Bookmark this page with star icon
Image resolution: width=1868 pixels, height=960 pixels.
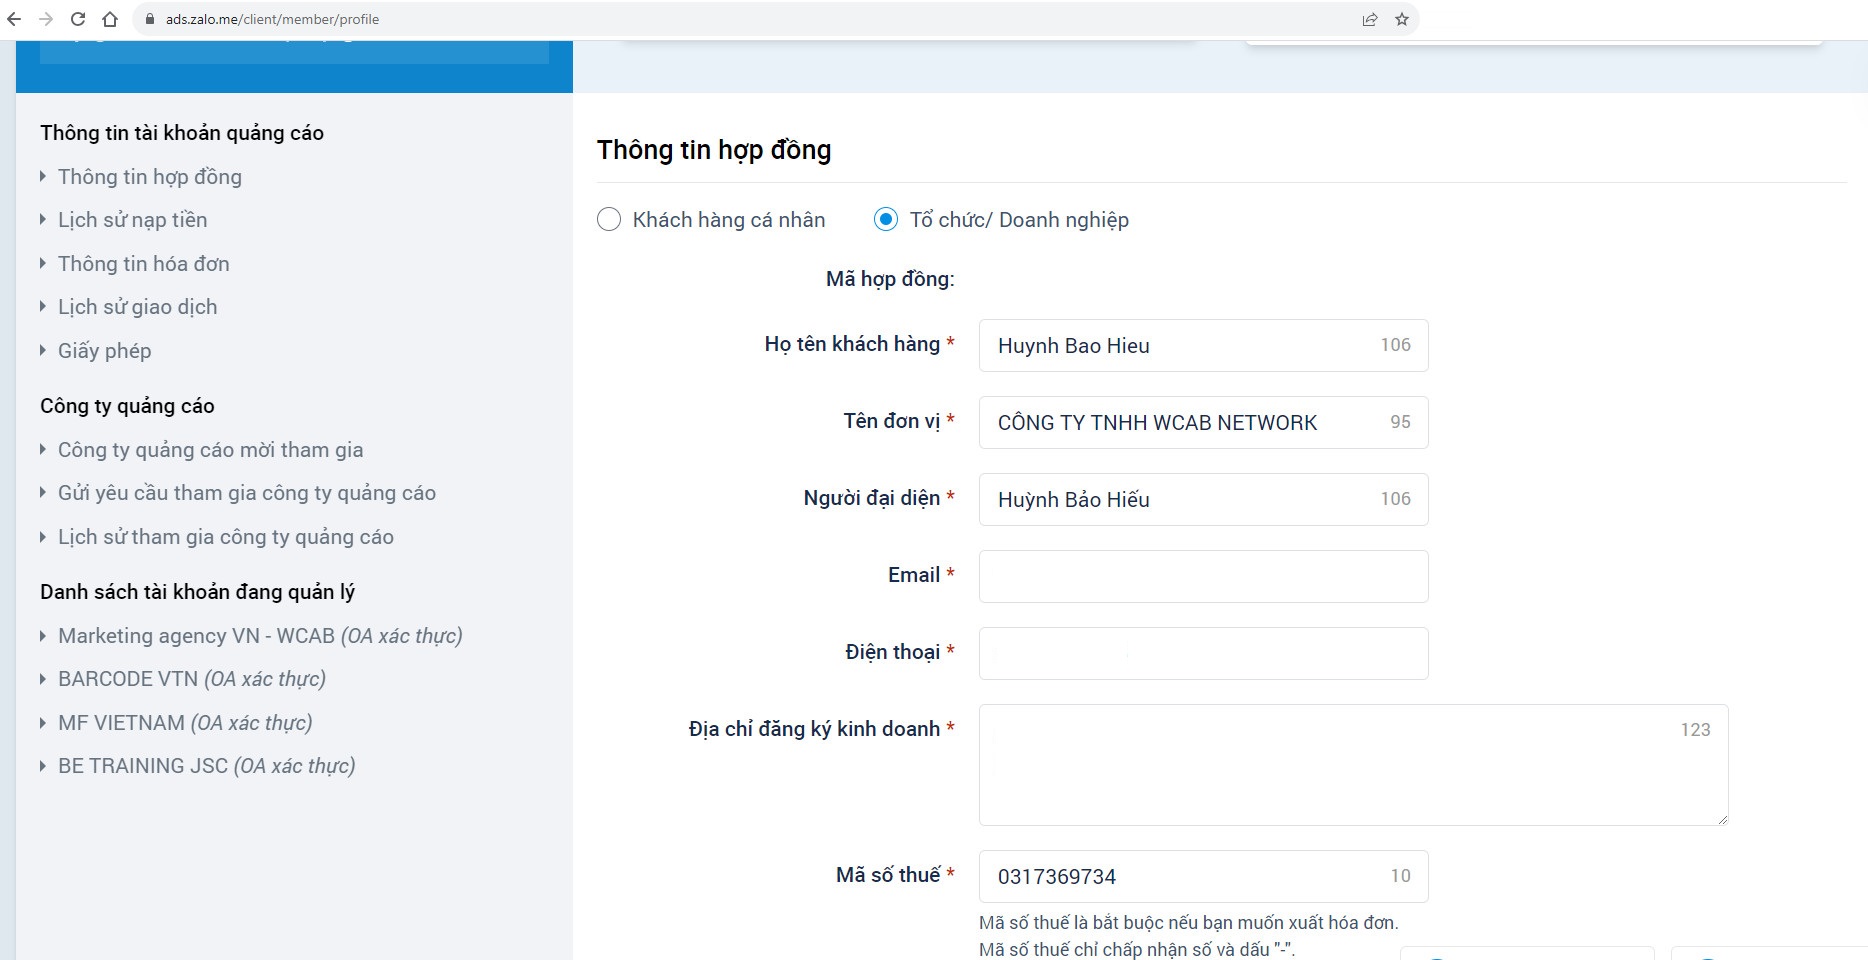(x=1402, y=19)
